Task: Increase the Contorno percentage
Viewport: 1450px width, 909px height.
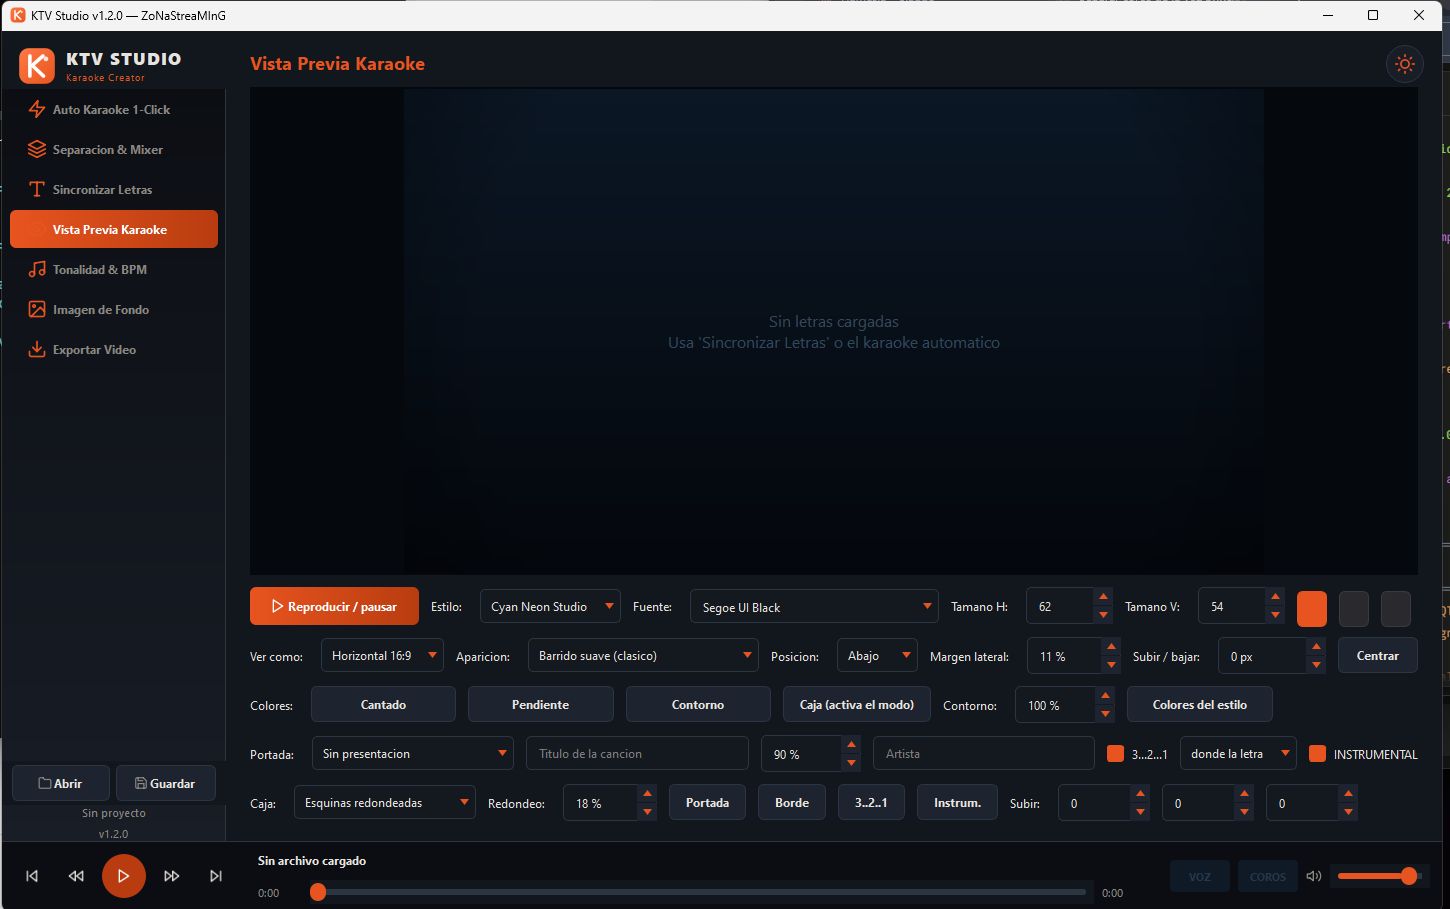Action: coord(1105,695)
